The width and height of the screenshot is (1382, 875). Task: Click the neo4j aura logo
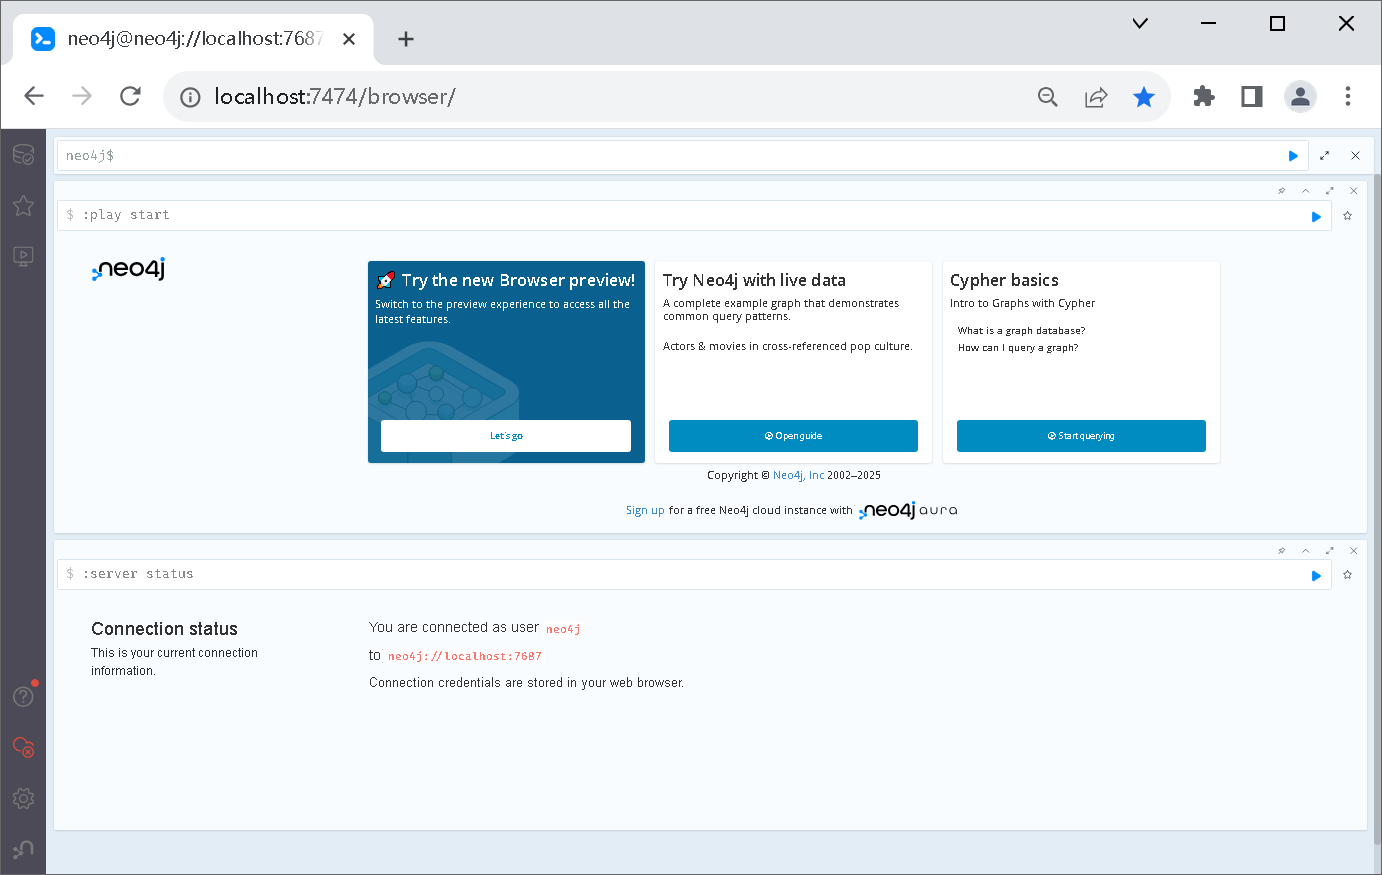click(x=908, y=510)
